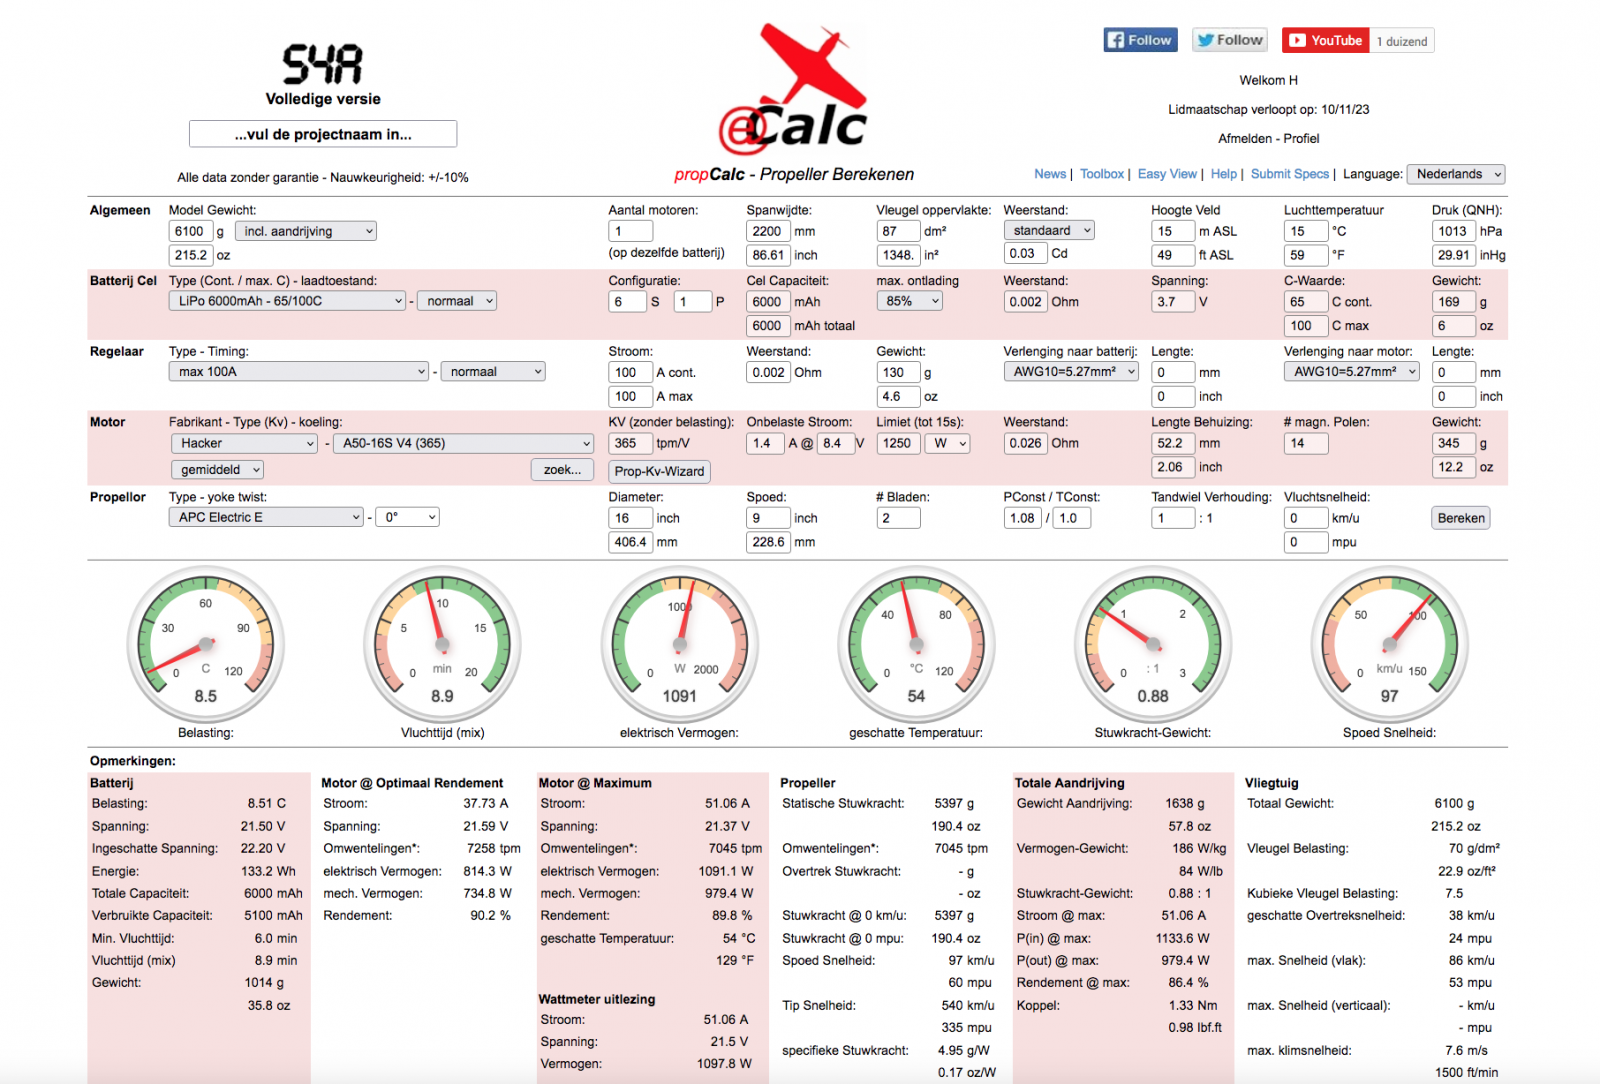Click the Belasting gauge

[x=205, y=645]
